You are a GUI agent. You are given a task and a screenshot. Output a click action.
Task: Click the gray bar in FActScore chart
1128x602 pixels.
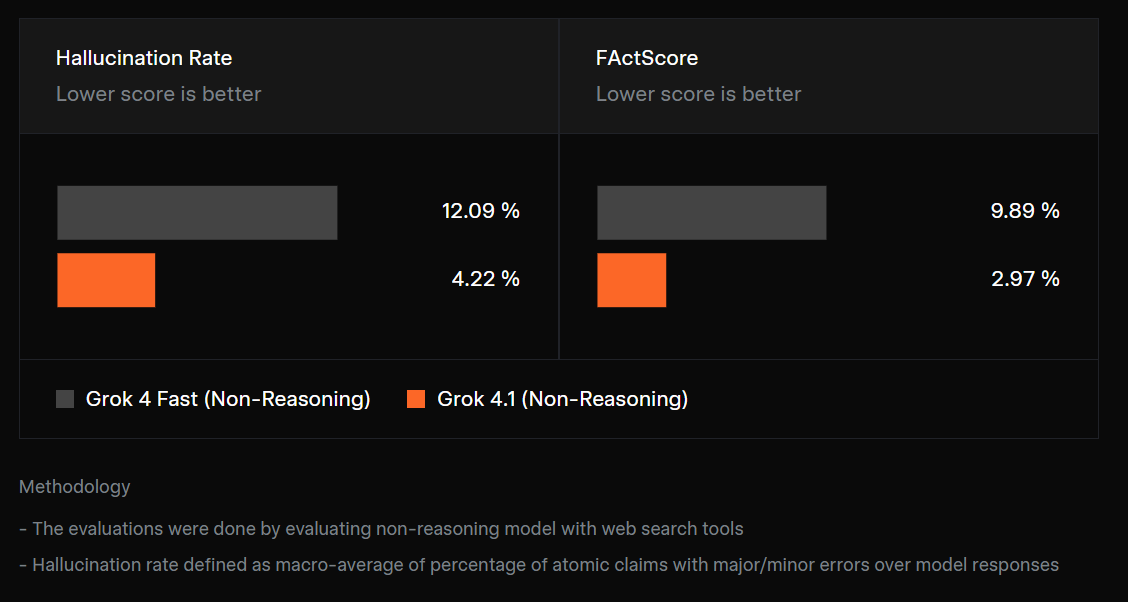click(711, 212)
